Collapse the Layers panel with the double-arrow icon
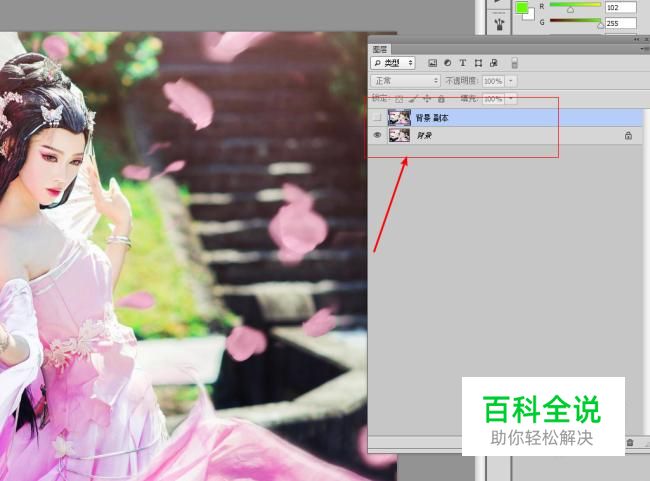 click(x=636, y=39)
